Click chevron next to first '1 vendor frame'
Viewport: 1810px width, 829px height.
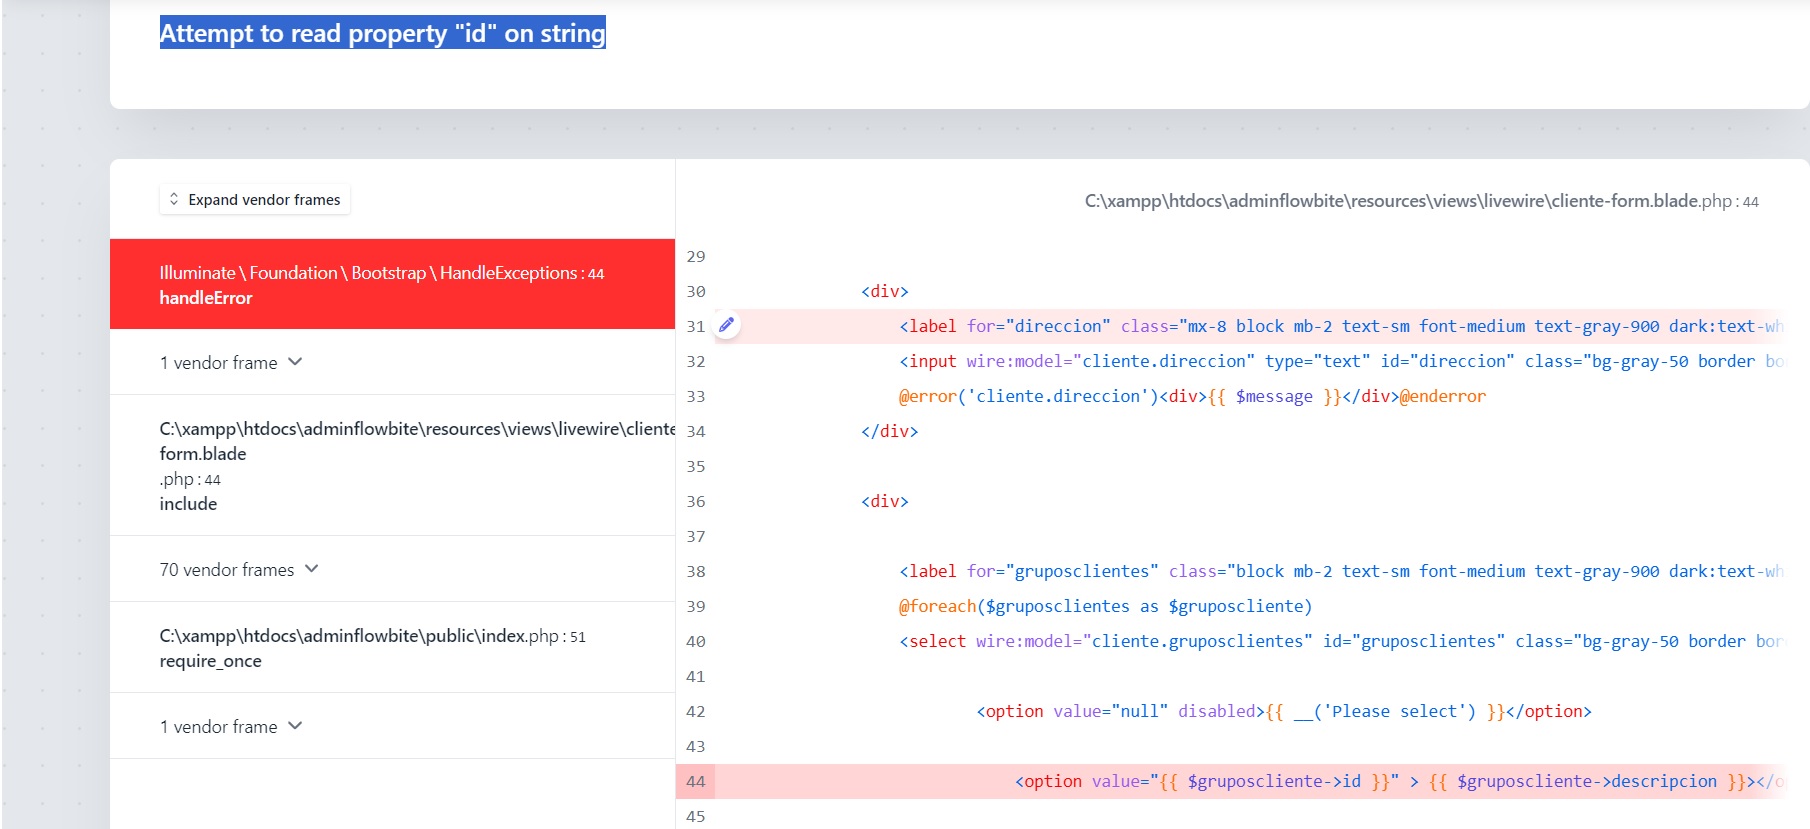tap(295, 361)
